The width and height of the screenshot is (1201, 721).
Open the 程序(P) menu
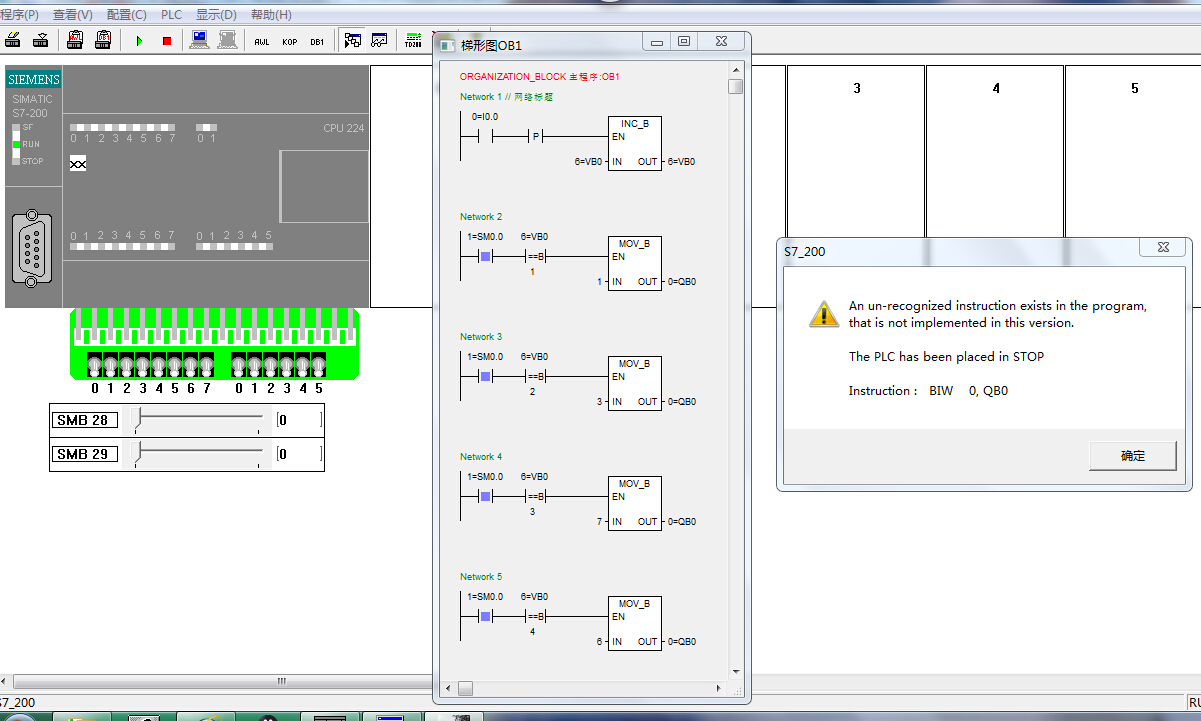pyautogui.click(x=19, y=15)
